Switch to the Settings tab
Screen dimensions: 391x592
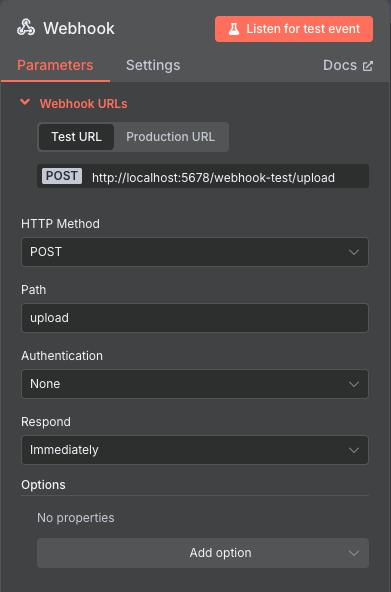(x=153, y=65)
